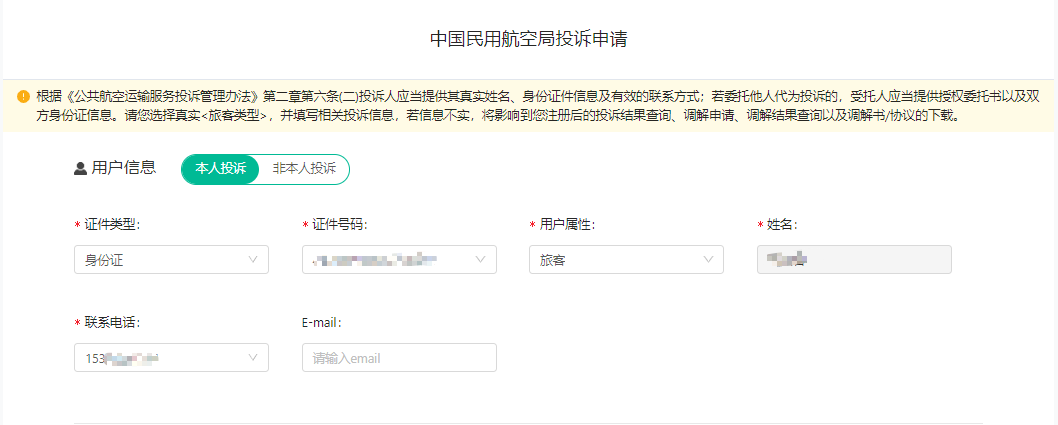Click the 用户信息 section heading
The height and width of the screenshot is (425, 1058).
tap(124, 168)
